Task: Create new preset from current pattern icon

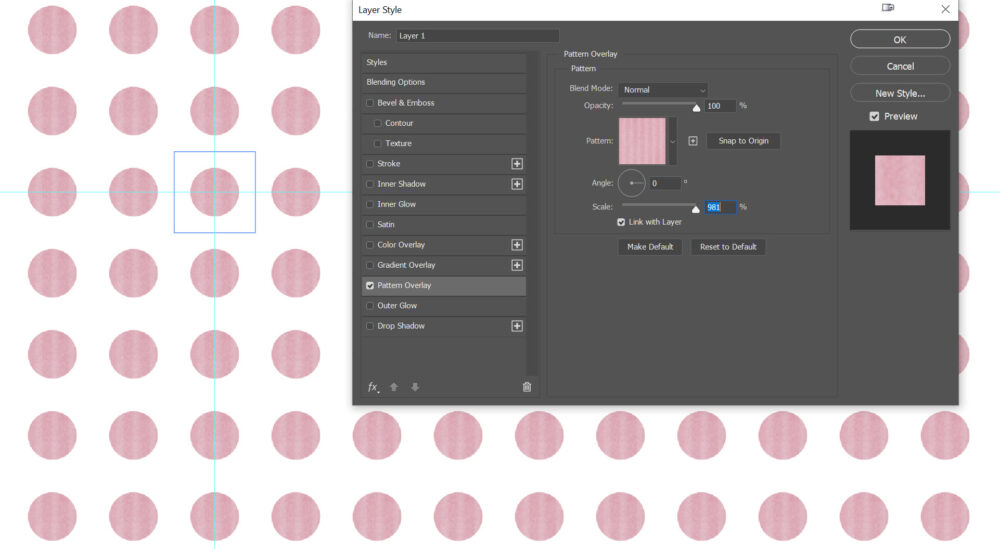Action: [x=693, y=141]
